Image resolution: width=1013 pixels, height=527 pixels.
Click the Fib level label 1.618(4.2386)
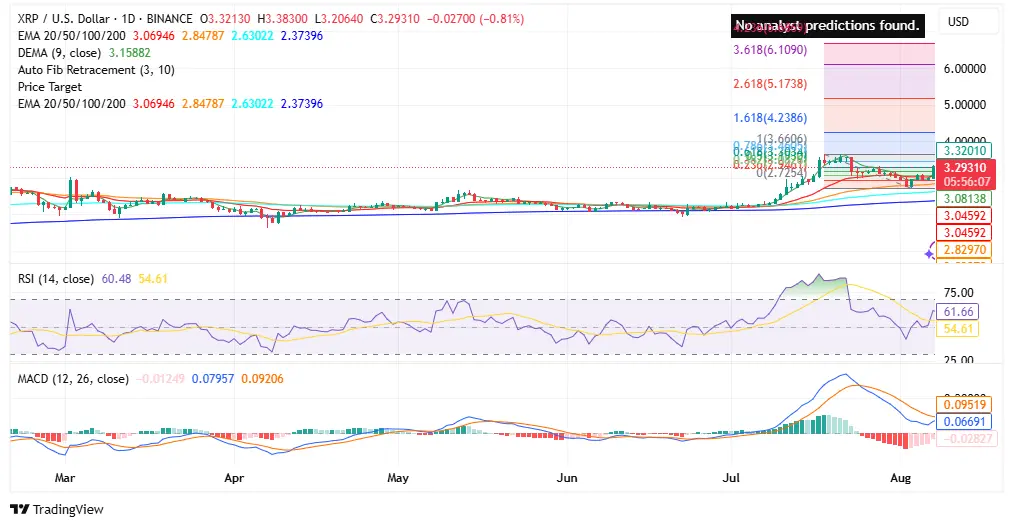pyautogui.click(x=770, y=118)
